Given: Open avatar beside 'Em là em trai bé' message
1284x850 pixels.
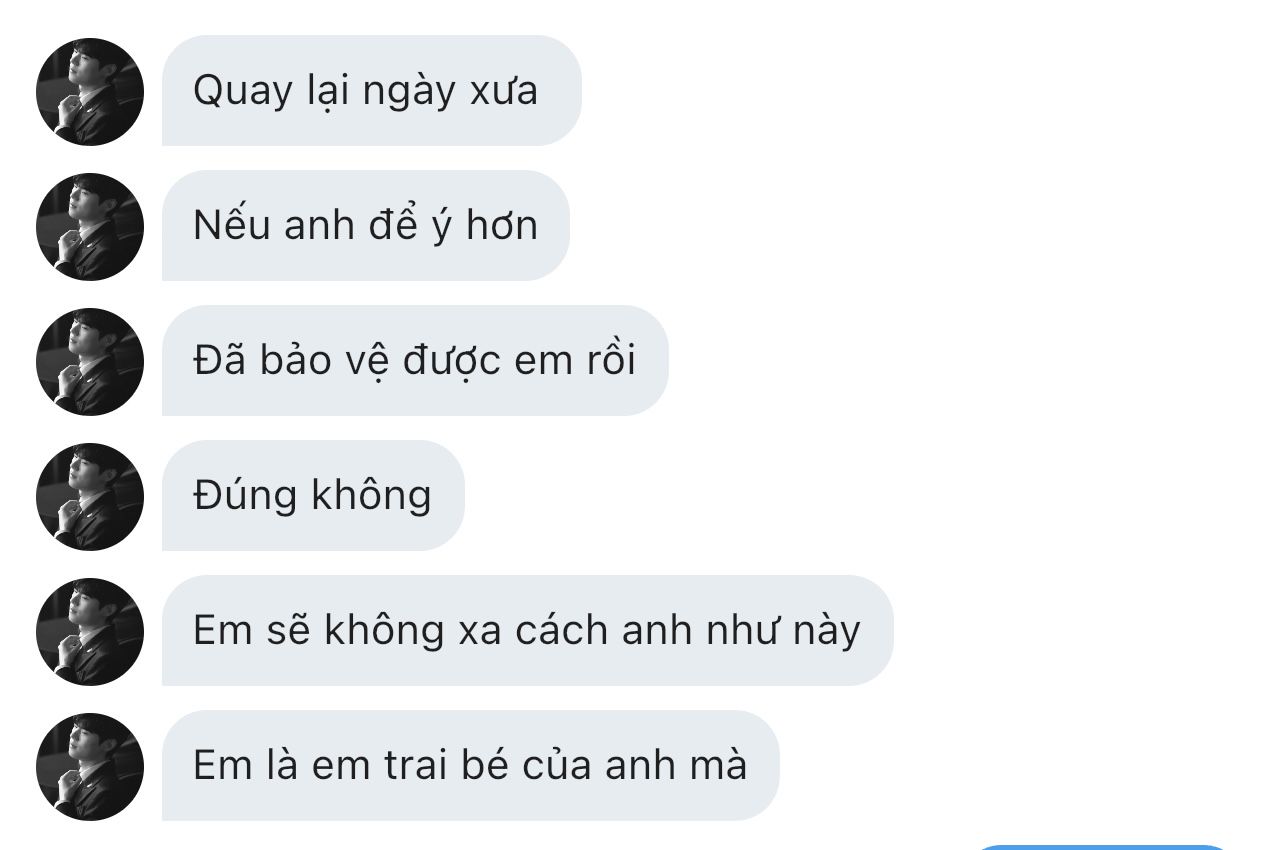Looking at the screenshot, I should [x=90, y=767].
